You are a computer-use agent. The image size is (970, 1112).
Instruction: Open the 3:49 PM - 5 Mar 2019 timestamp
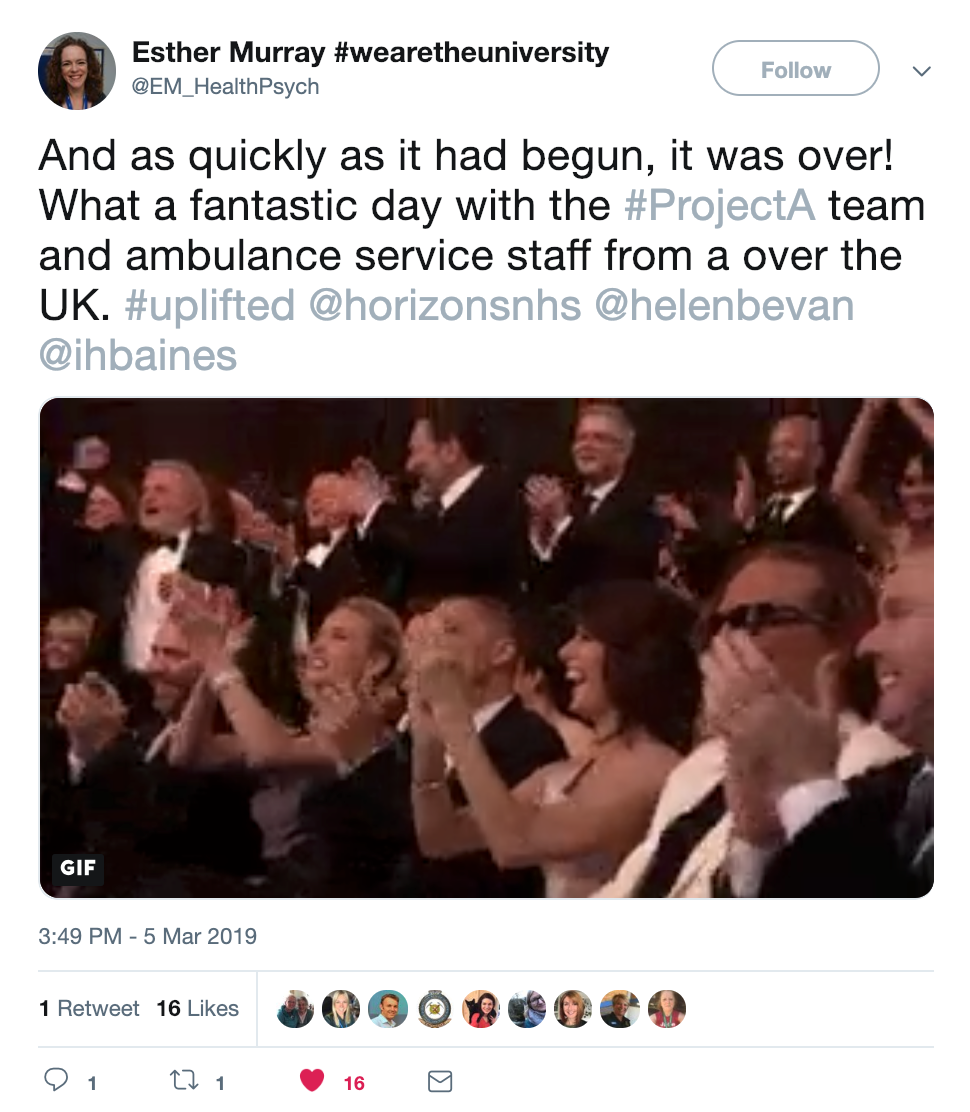147,936
